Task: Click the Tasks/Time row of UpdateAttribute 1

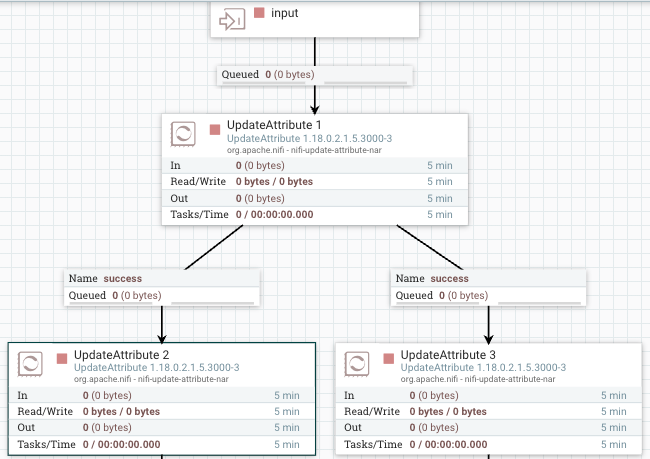Action: 315,214
